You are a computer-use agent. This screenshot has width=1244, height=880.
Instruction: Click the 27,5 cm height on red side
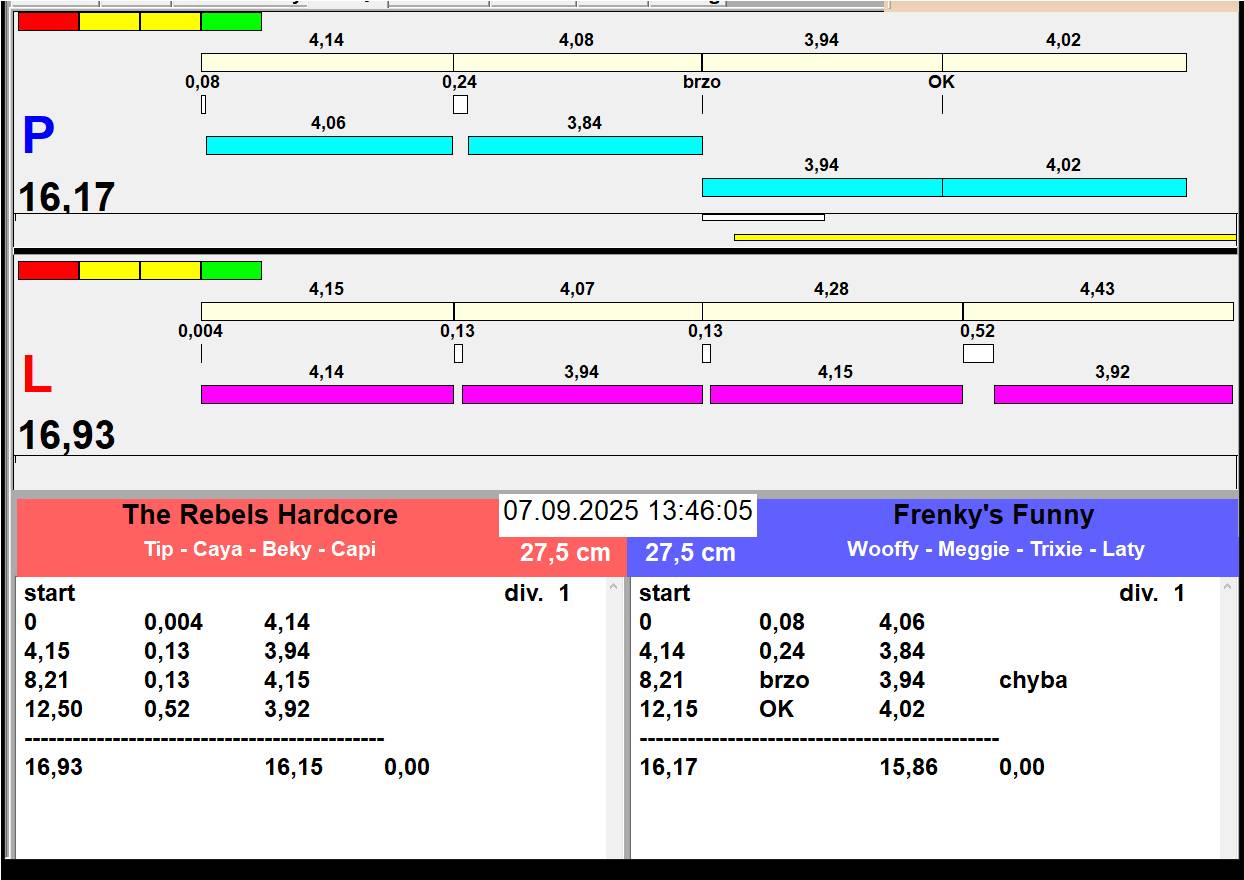(x=564, y=552)
